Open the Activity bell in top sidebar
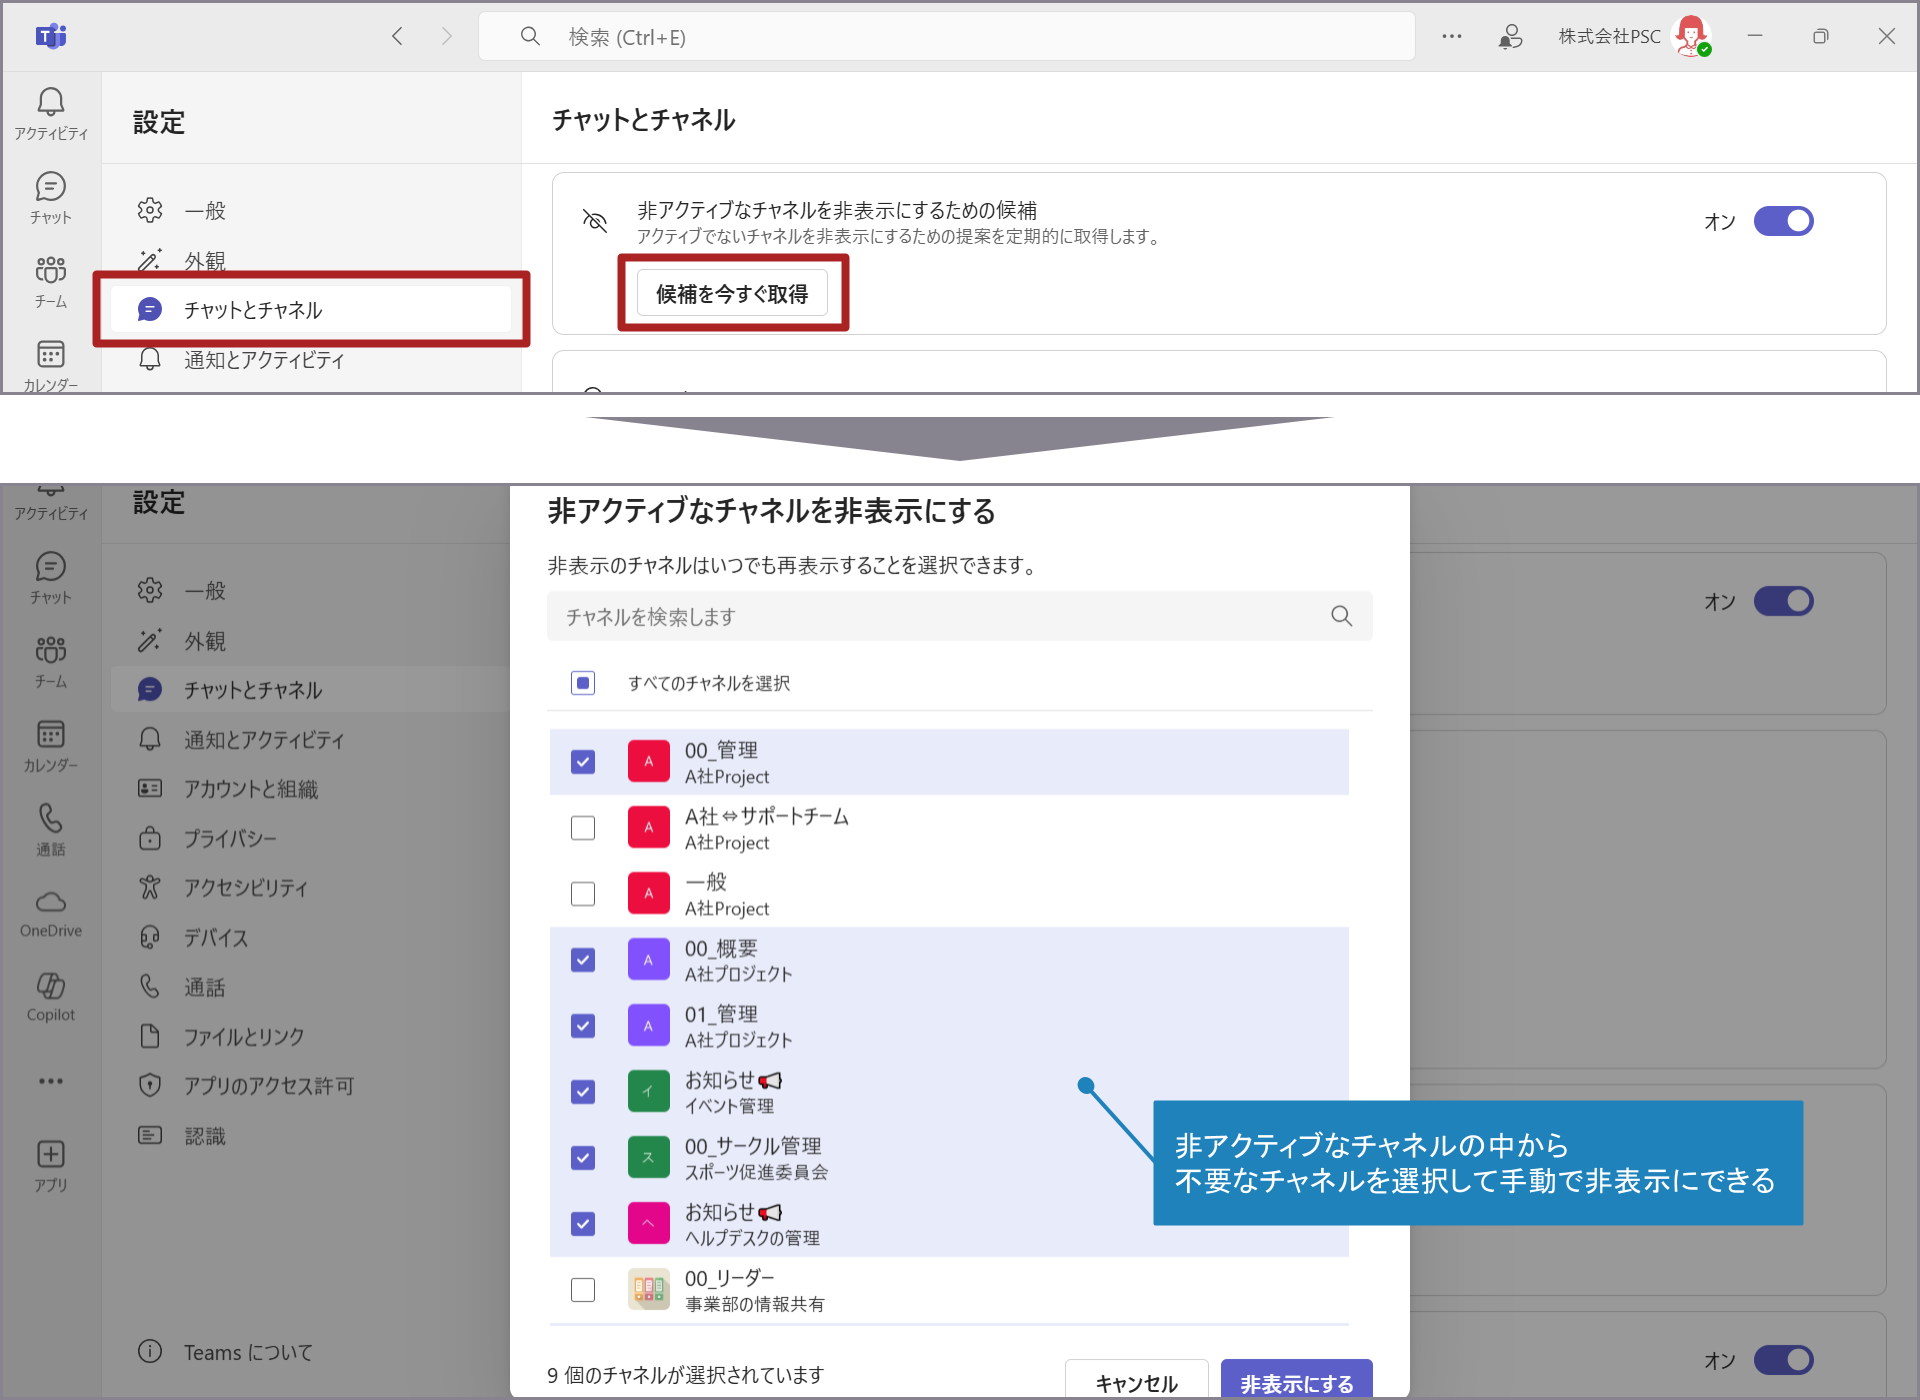The image size is (1920, 1400). coord(51,113)
